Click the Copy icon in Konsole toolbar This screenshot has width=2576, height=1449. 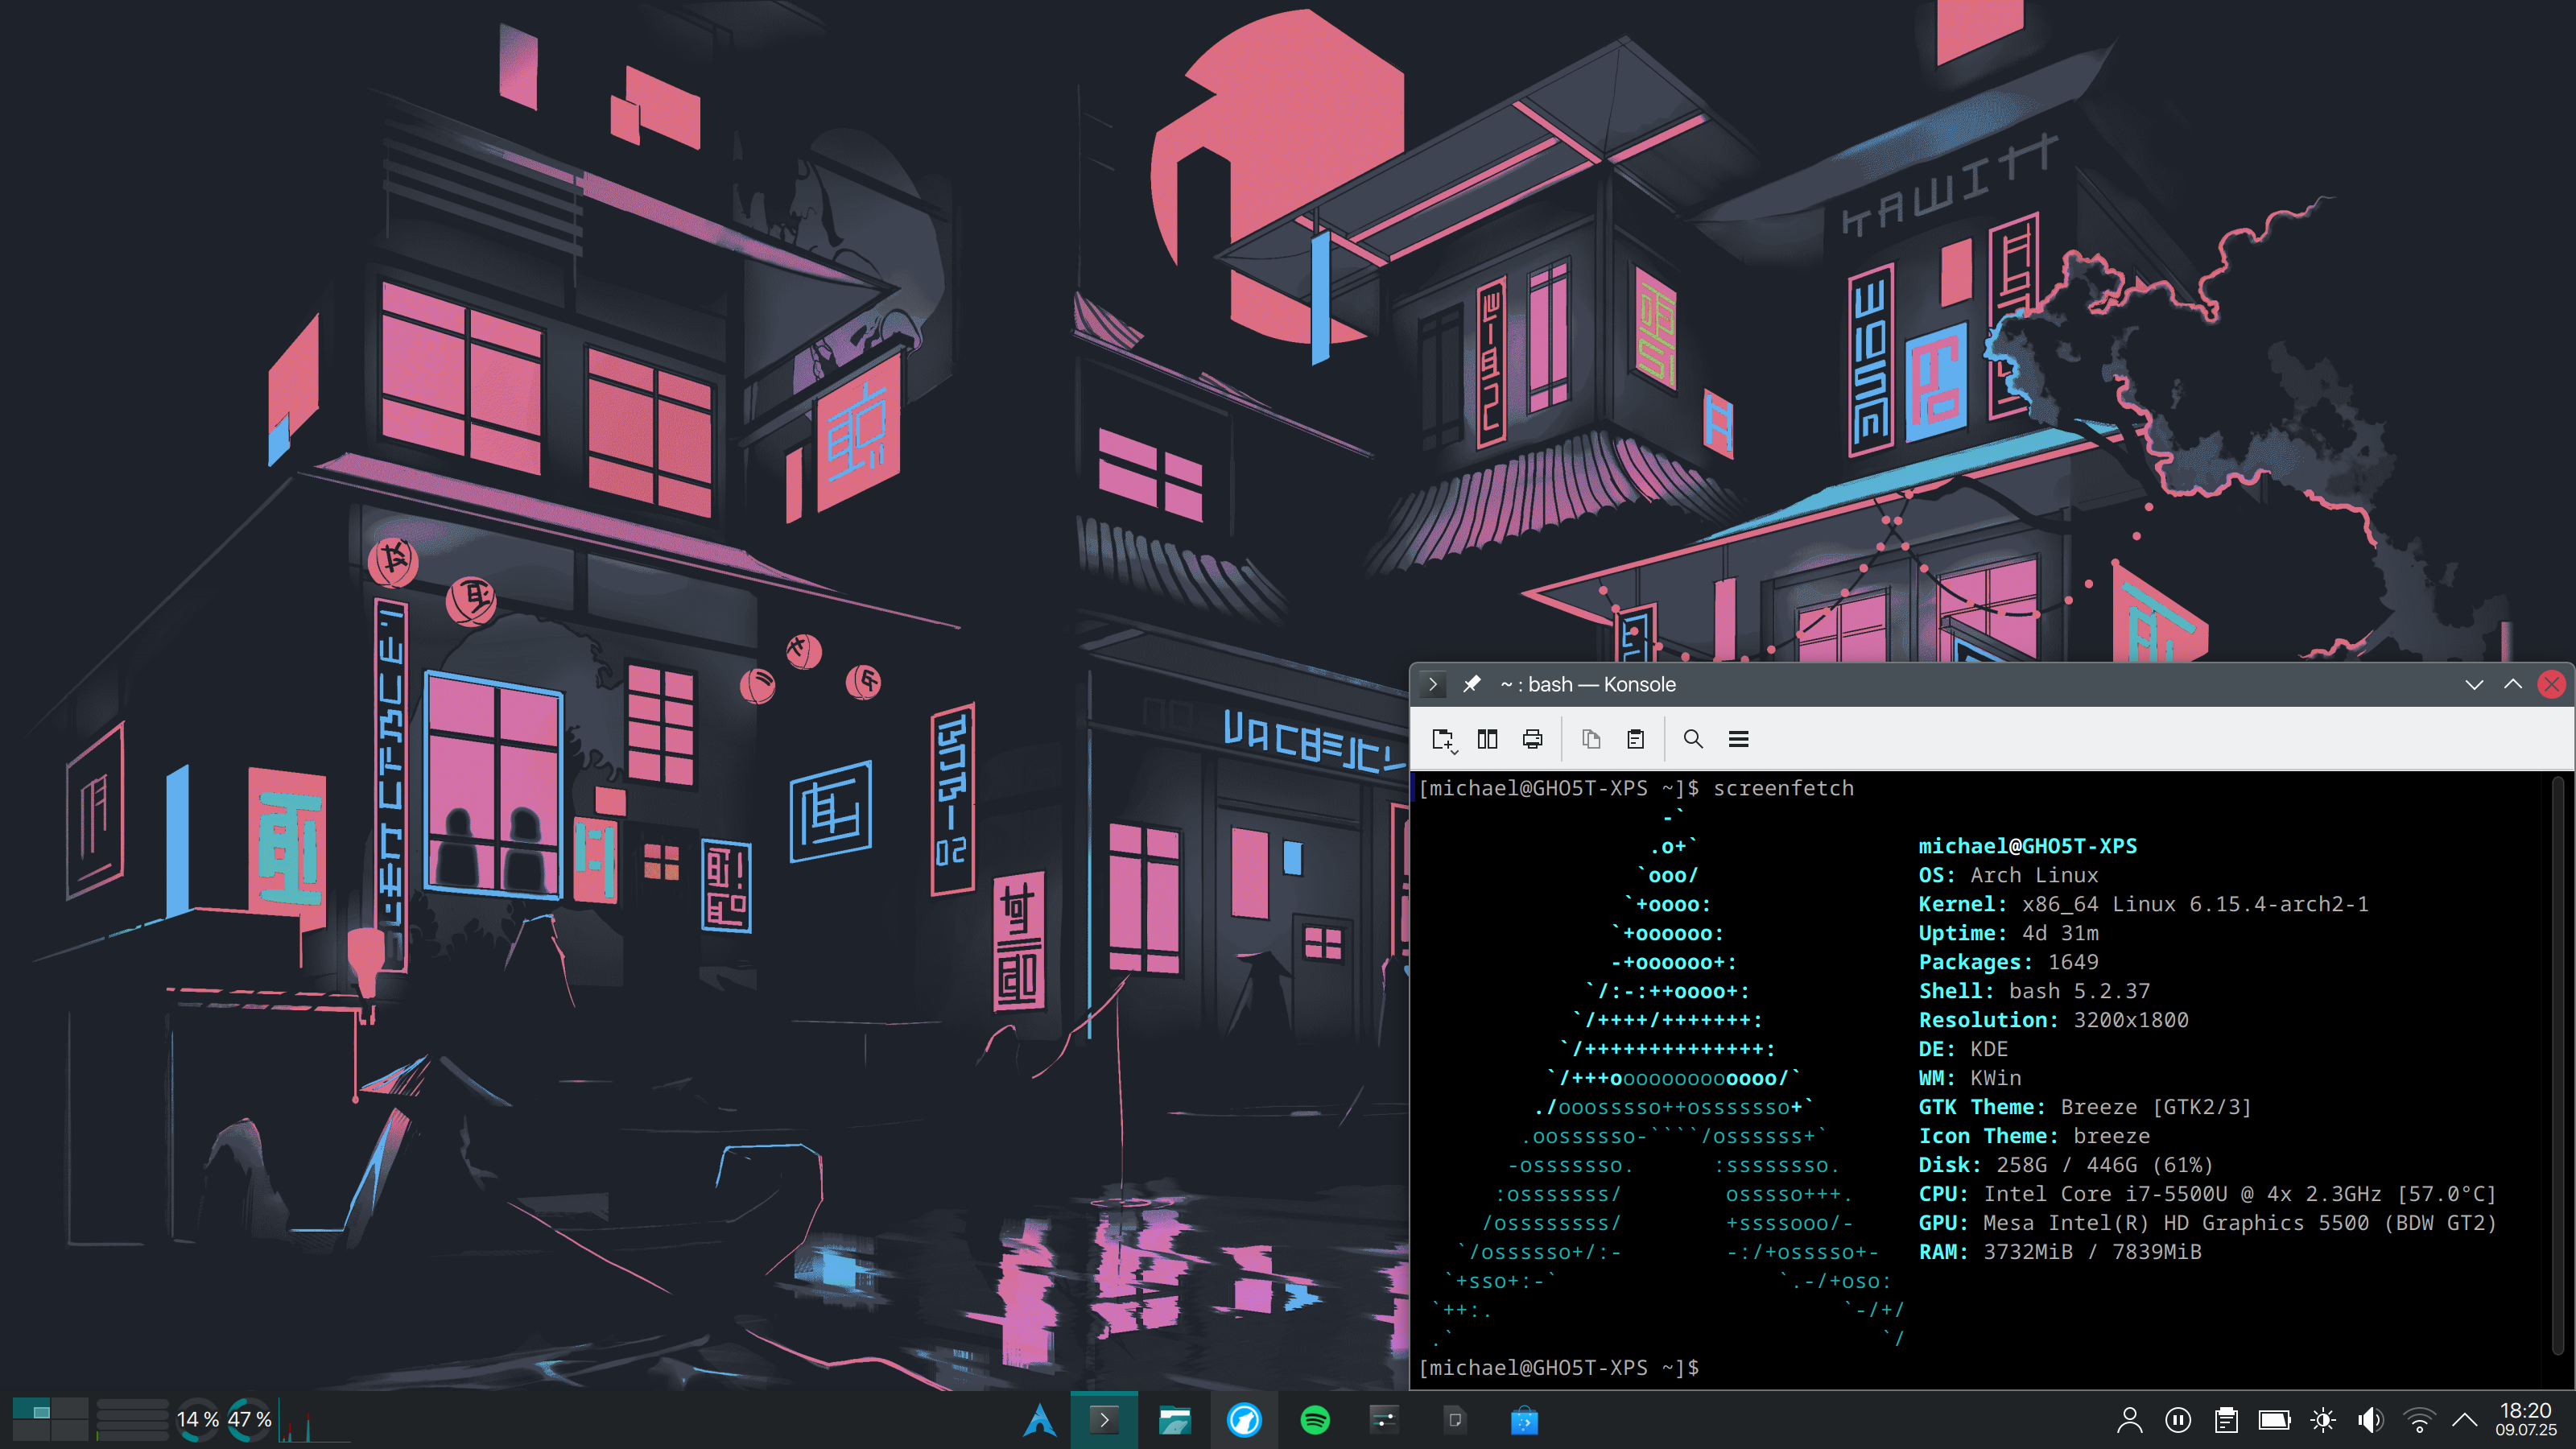pos(1591,739)
